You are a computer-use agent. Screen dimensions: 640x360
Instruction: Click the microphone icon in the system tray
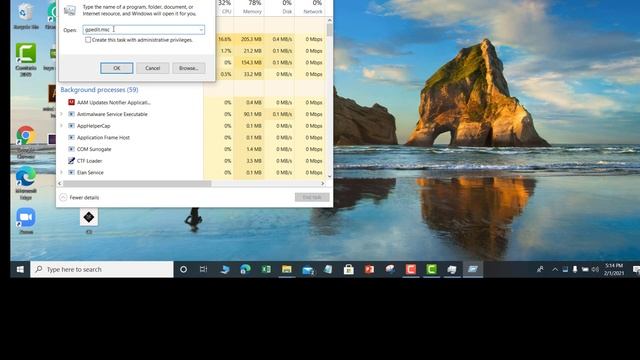(575, 269)
